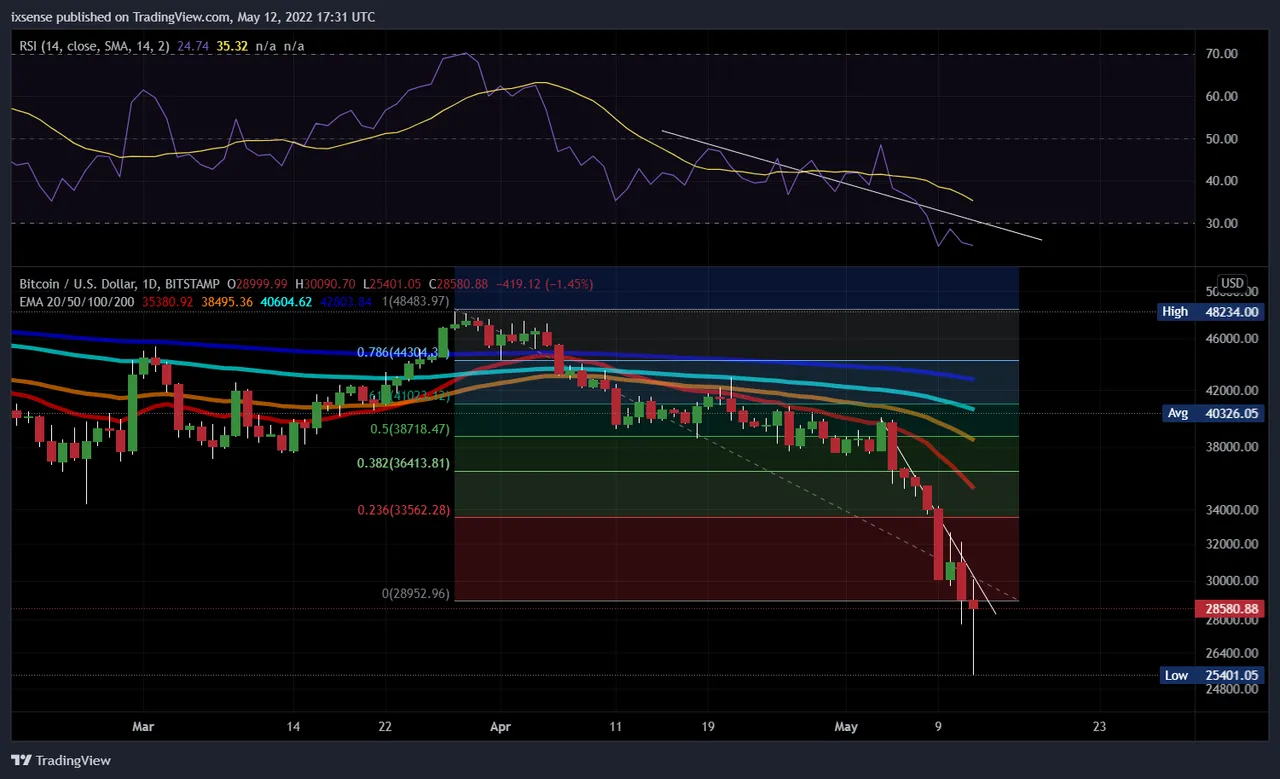Select the 0.236(33562.28) Fibonacci level label
1280x779 pixels.
point(404,510)
